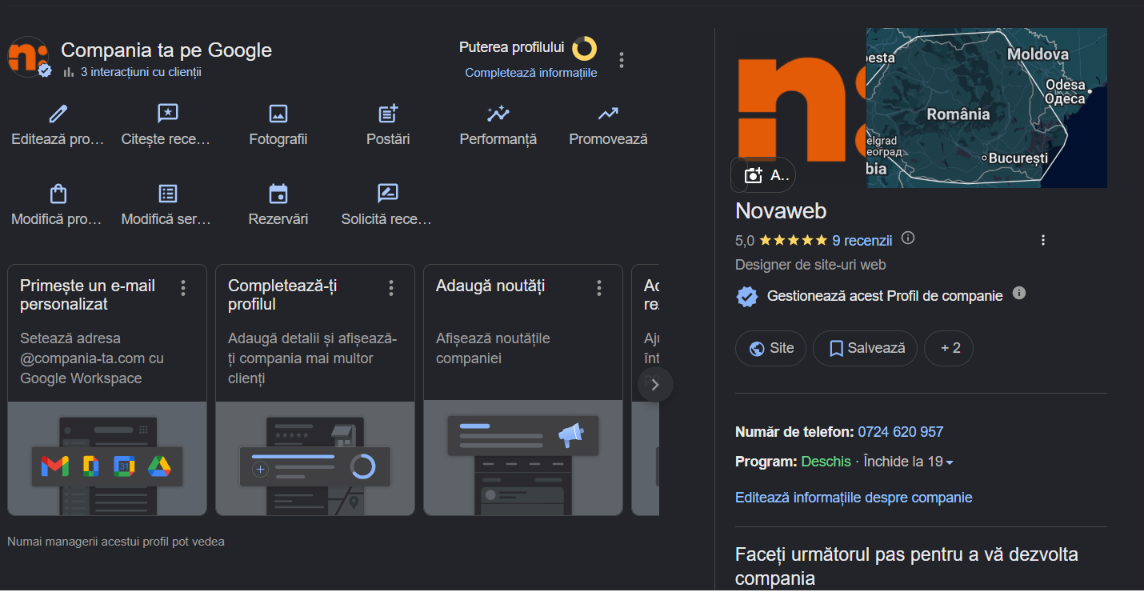Click the Puterea profilului progress ring

point(584,49)
